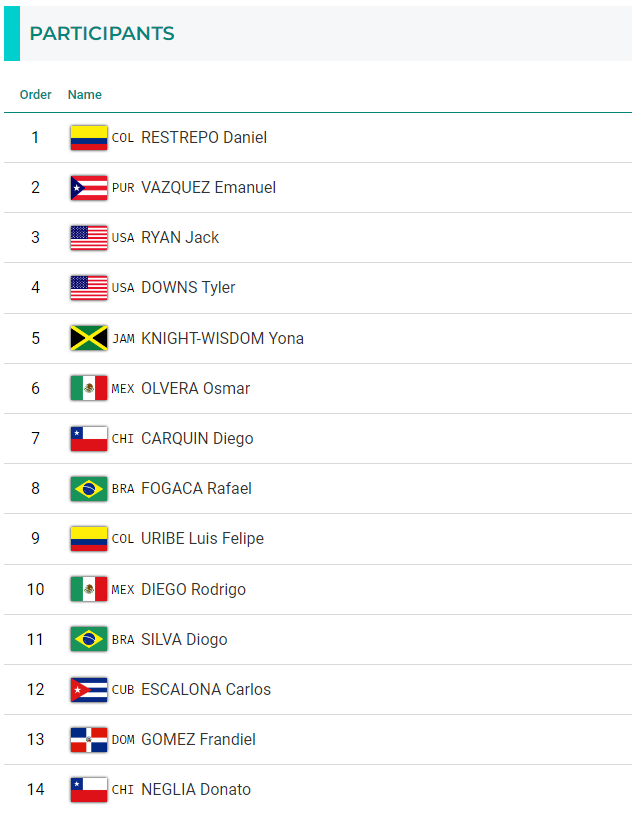
Task: Click Mexico flag next to OLVERA Osmar
Action: coord(89,388)
